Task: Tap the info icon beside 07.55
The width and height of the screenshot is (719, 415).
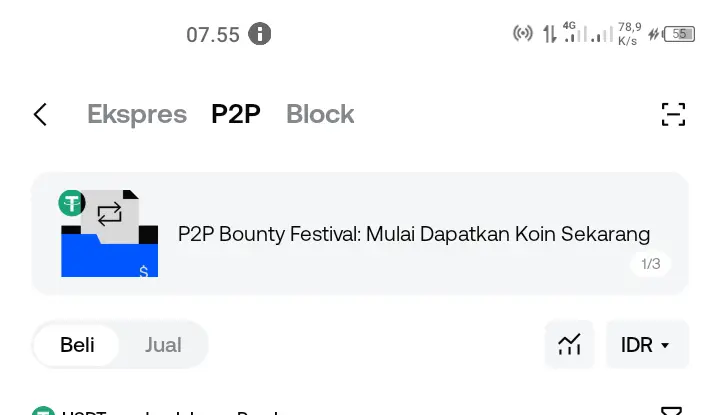Action: pyautogui.click(x=260, y=34)
